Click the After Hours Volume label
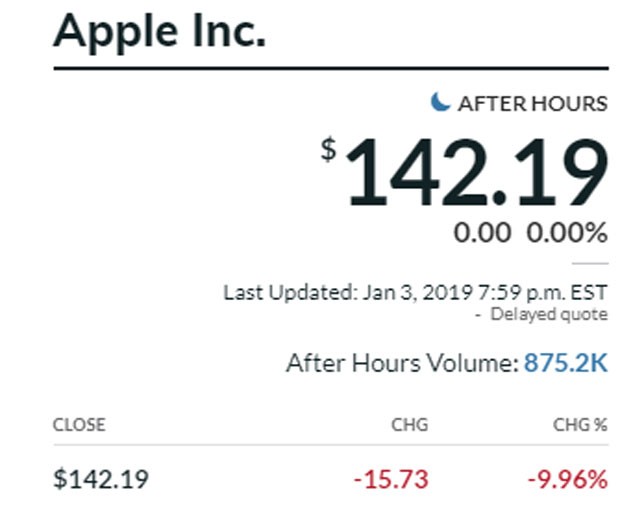Viewport: 620px width, 529px height. tap(401, 362)
